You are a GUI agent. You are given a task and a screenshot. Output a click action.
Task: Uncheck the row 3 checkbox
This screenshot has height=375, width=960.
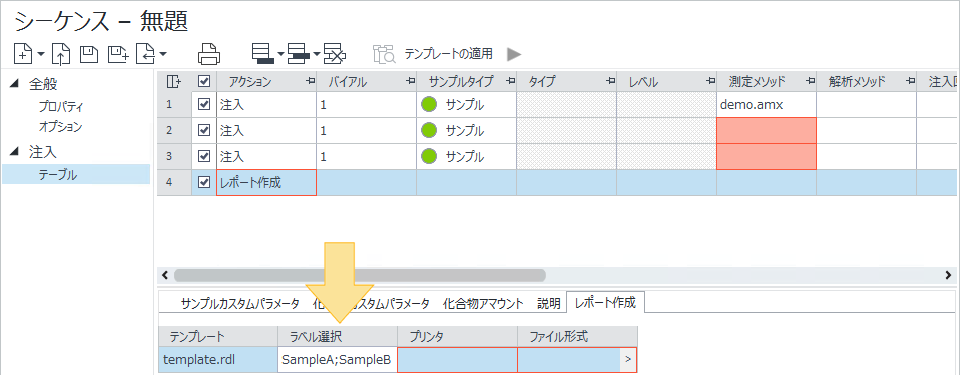click(204, 156)
